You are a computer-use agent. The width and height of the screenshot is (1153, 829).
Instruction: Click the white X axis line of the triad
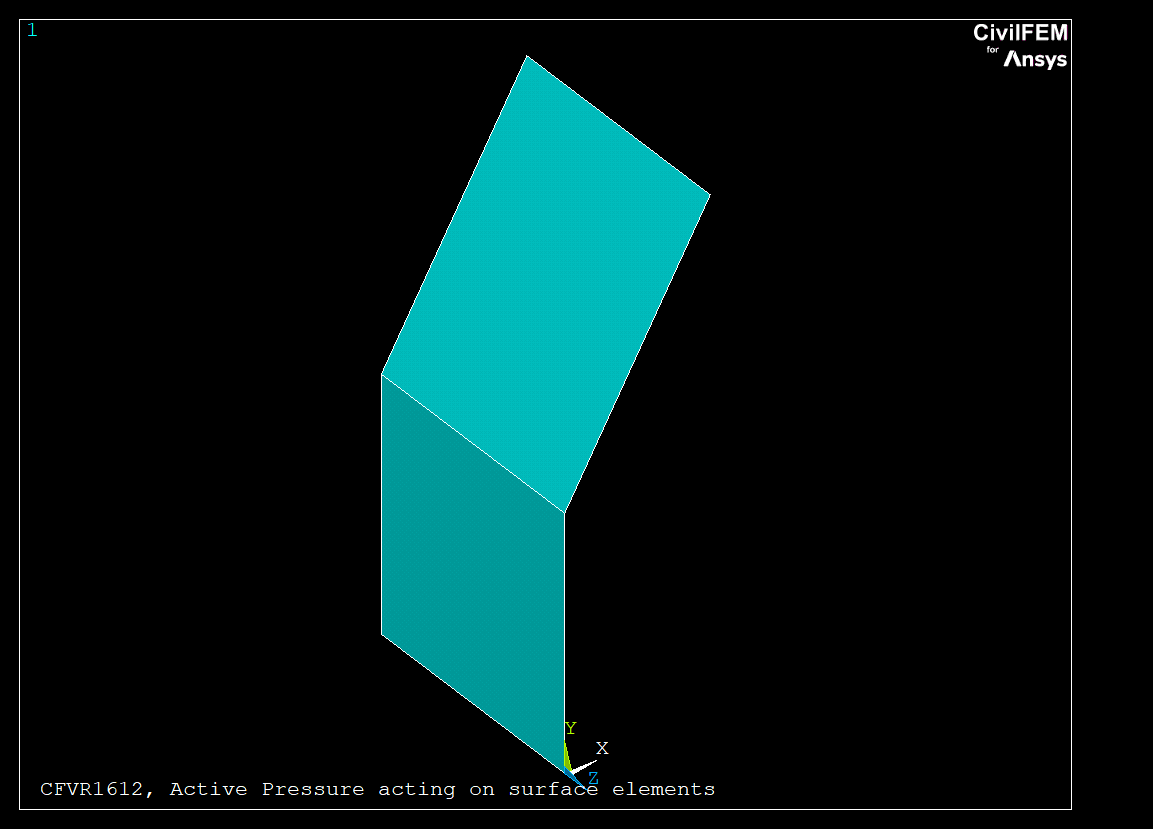(584, 765)
